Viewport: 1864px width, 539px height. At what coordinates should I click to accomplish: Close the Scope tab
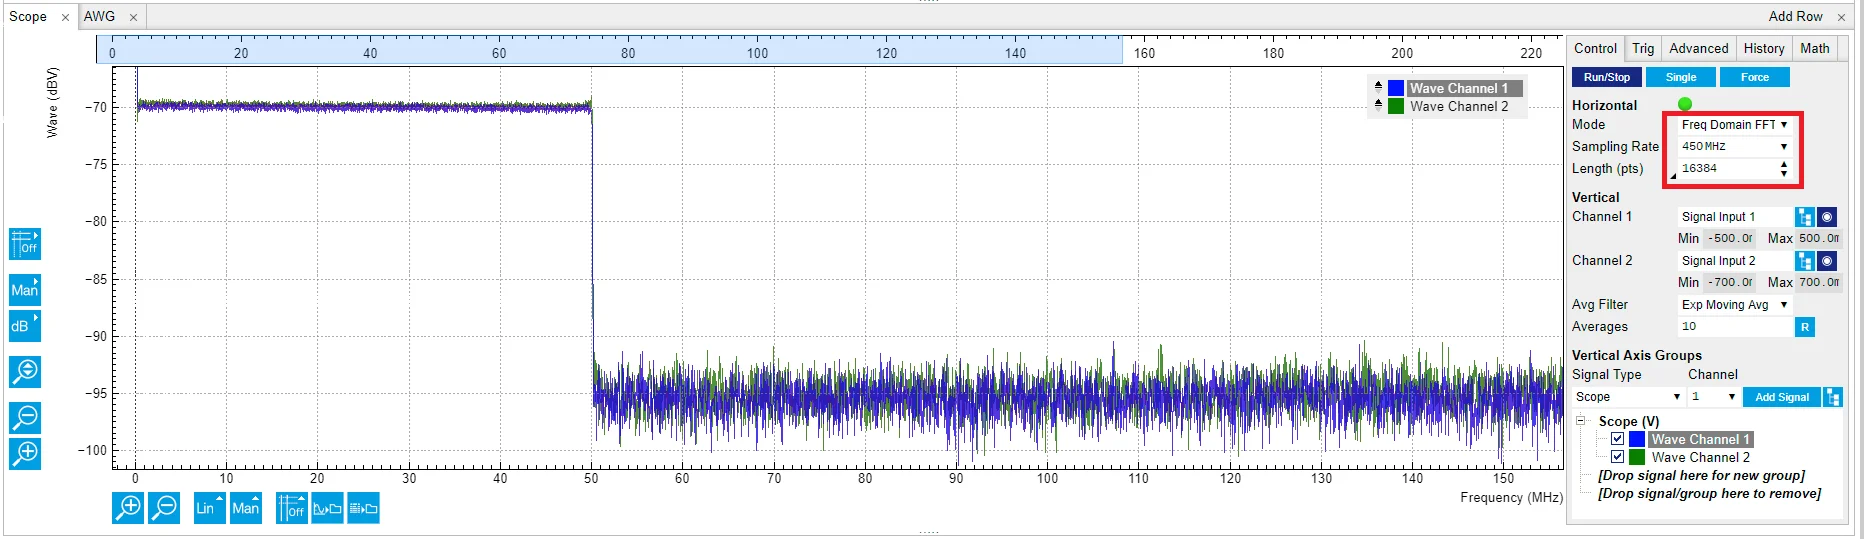click(65, 17)
